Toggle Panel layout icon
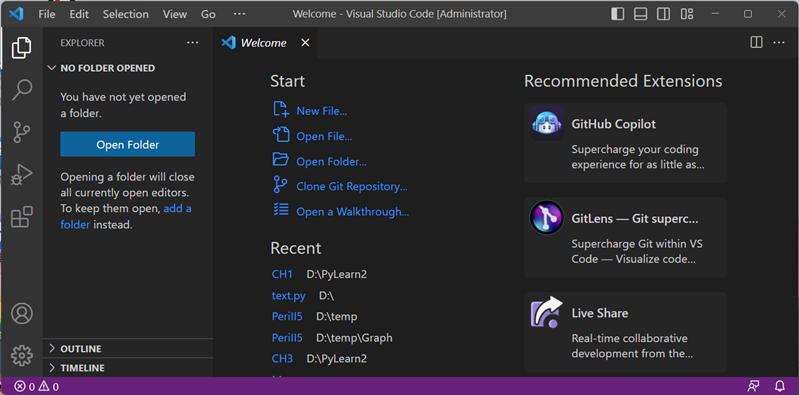Image resolution: width=799 pixels, height=395 pixels. [x=641, y=14]
